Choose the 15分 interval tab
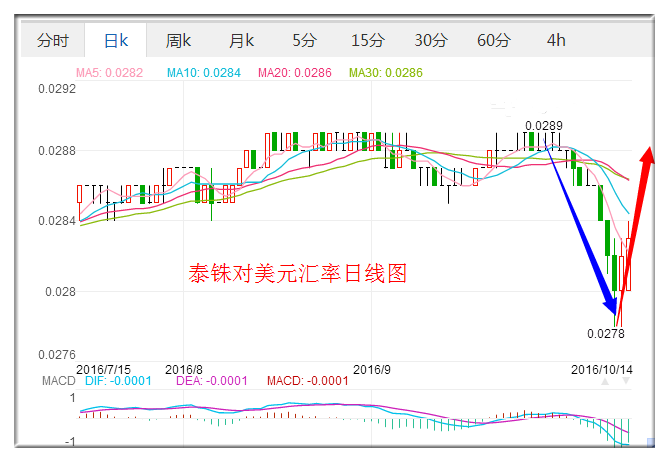The image size is (669, 462). (367, 41)
